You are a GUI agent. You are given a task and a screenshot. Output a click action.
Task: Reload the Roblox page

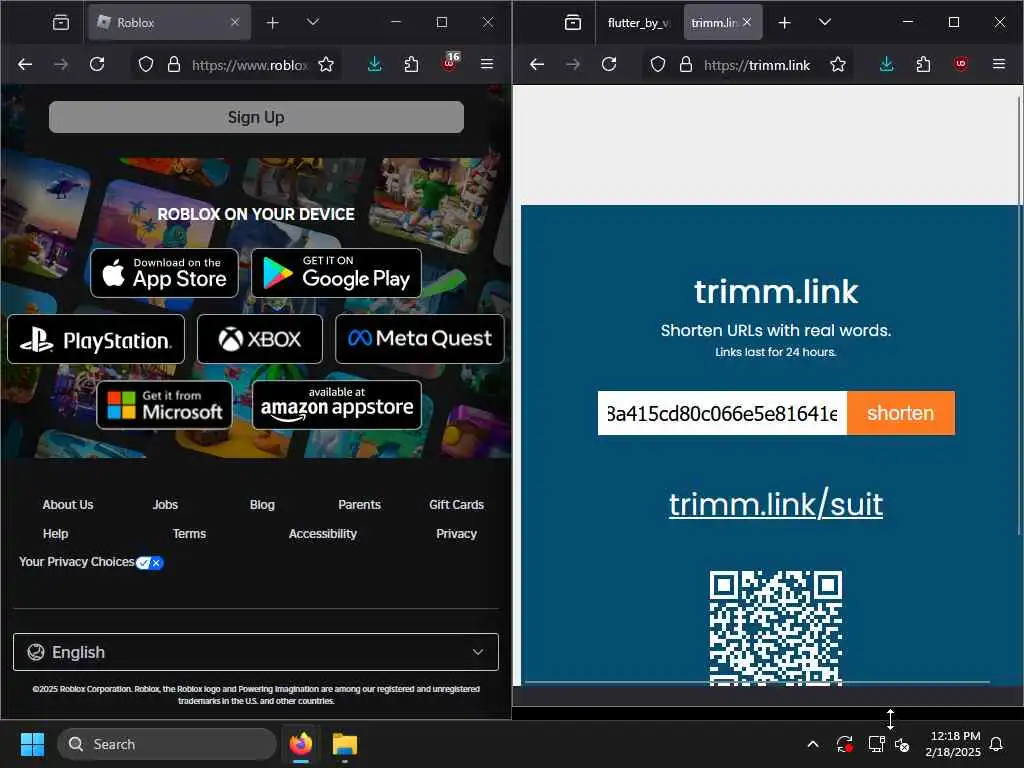[x=97, y=64]
